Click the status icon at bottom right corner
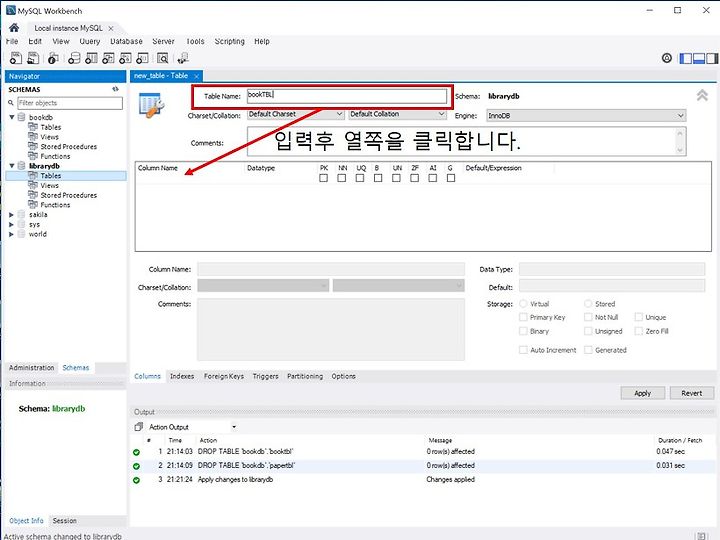 click(x=701, y=535)
